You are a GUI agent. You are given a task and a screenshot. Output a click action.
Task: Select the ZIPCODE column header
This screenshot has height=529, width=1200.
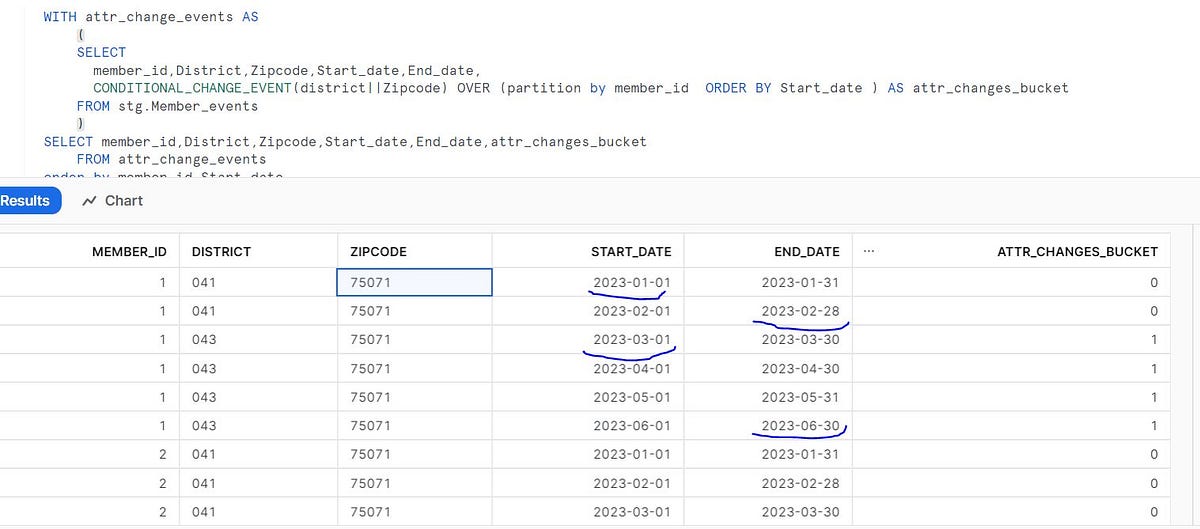click(x=378, y=252)
